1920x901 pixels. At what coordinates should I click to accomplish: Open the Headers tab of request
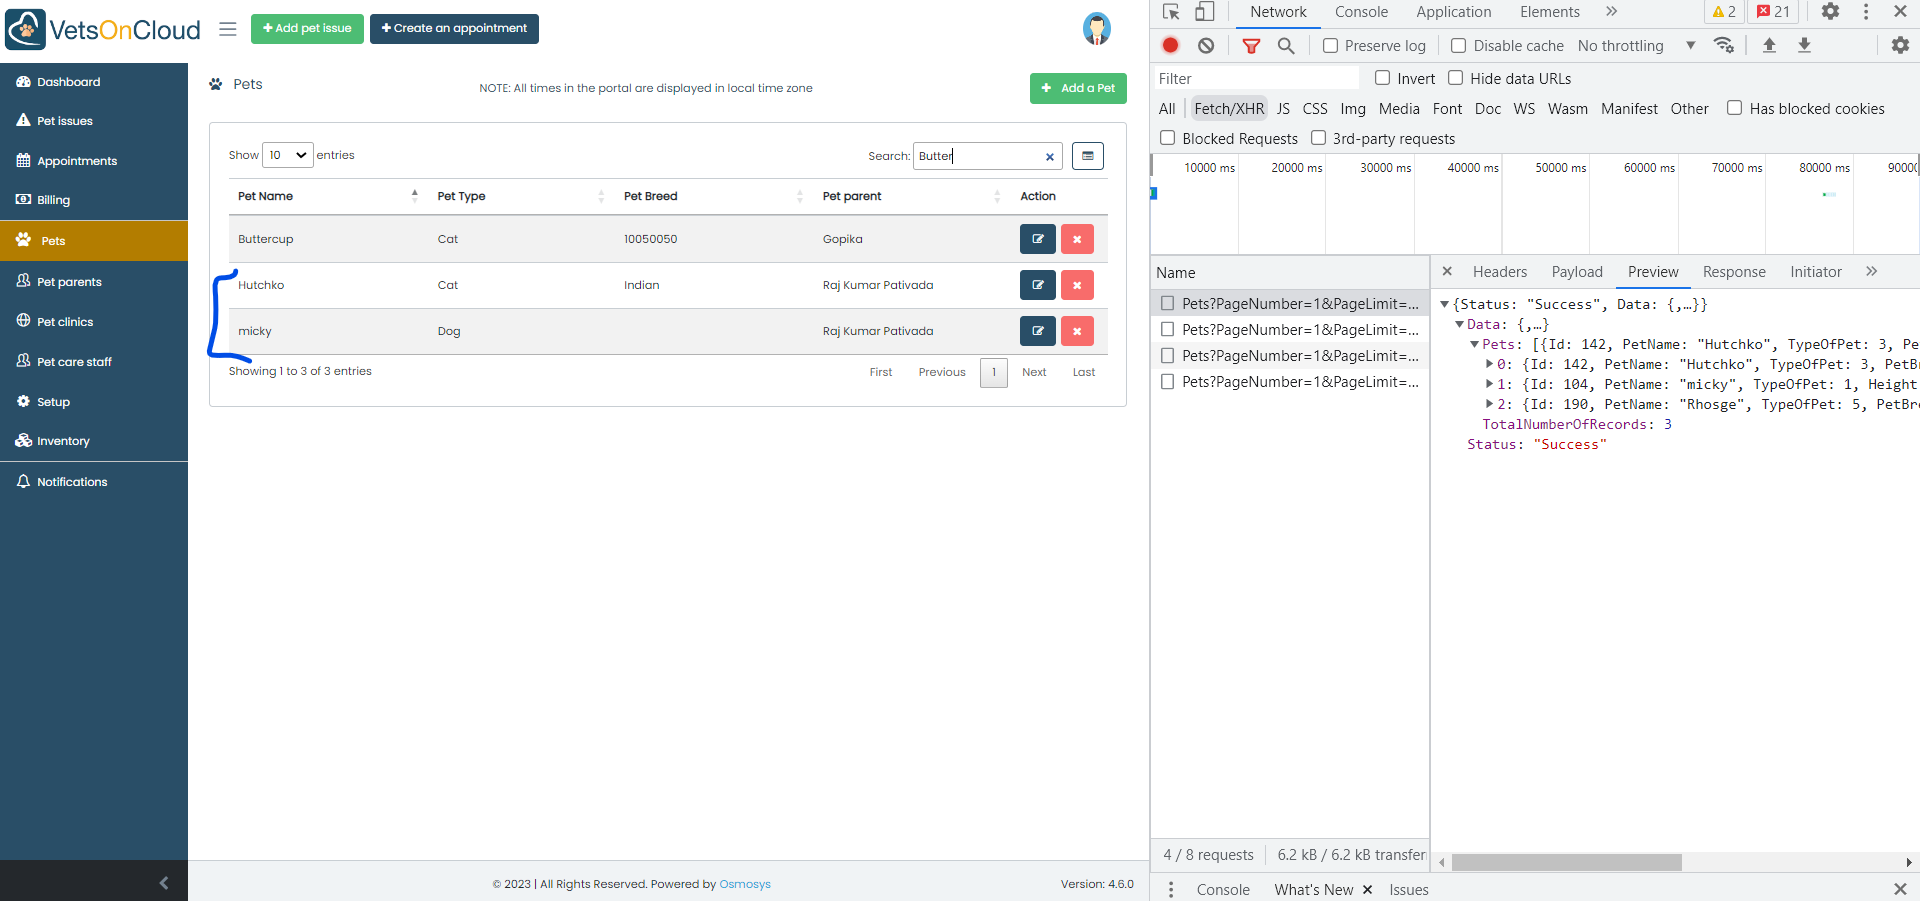[1499, 272]
